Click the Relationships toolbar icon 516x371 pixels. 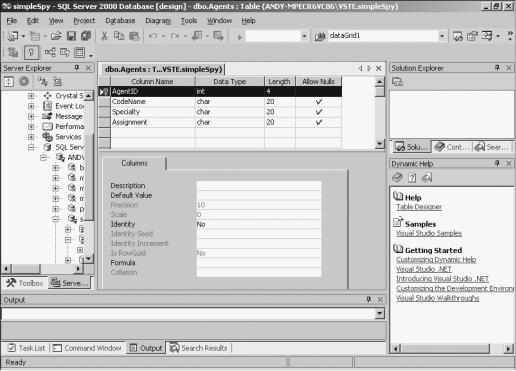(50, 52)
